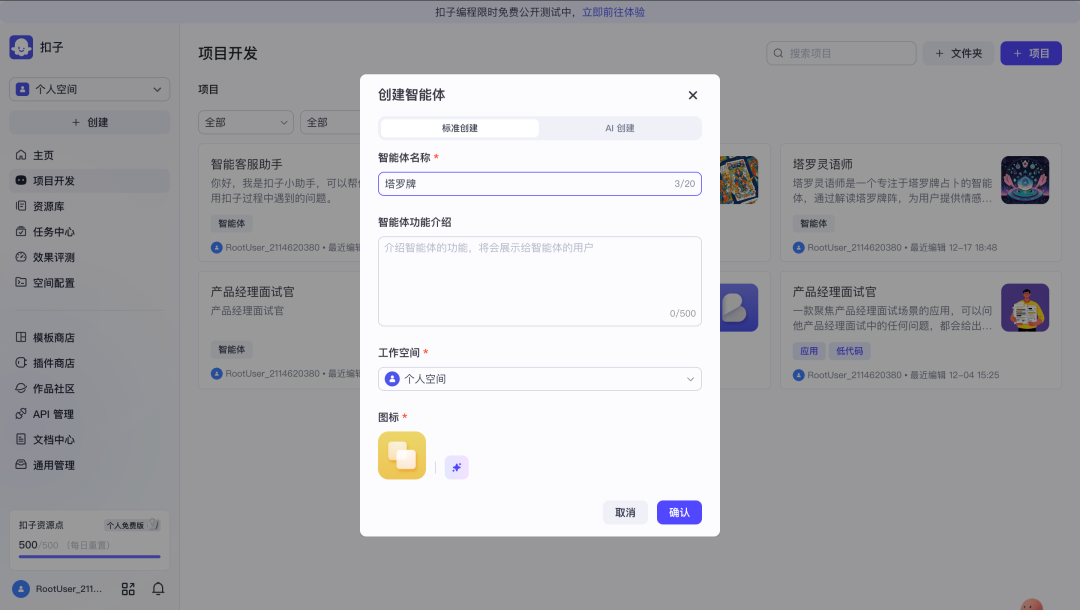Viewport: 1080px width, 610px height.
Task: Click the 作品社区 icon
Action: pyautogui.click(x=21, y=388)
